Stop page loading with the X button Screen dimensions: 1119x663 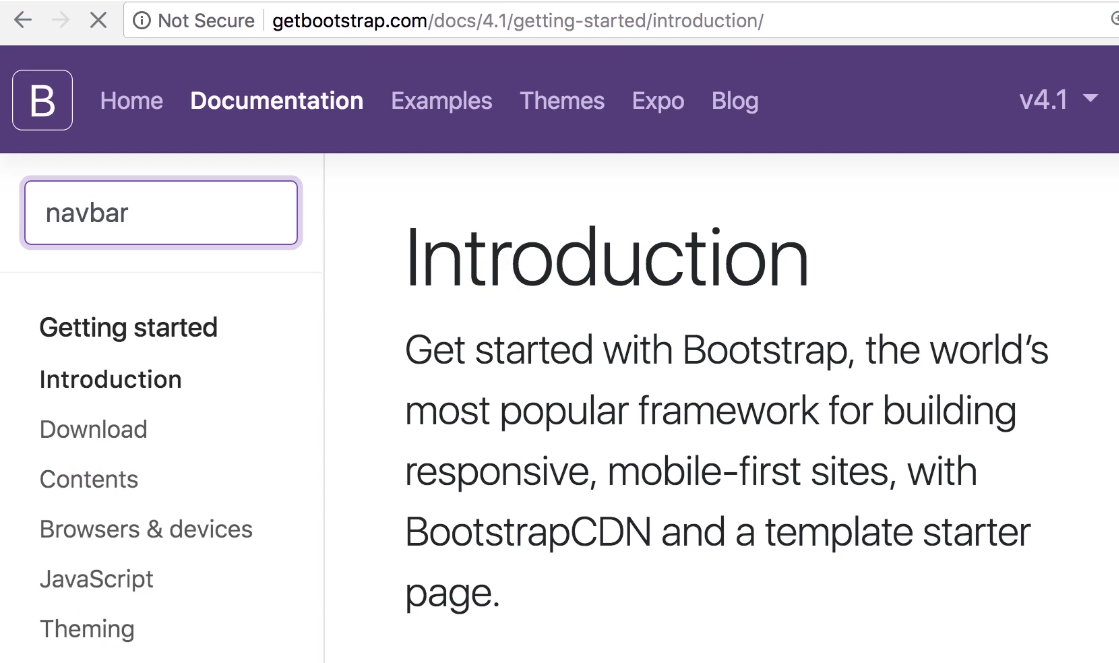point(98,20)
